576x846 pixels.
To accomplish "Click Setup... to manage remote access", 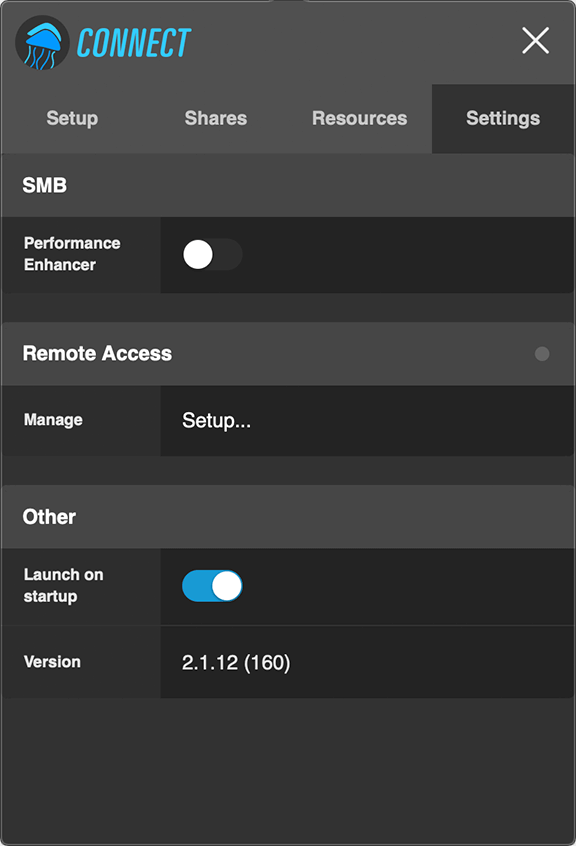I will click(216, 421).
